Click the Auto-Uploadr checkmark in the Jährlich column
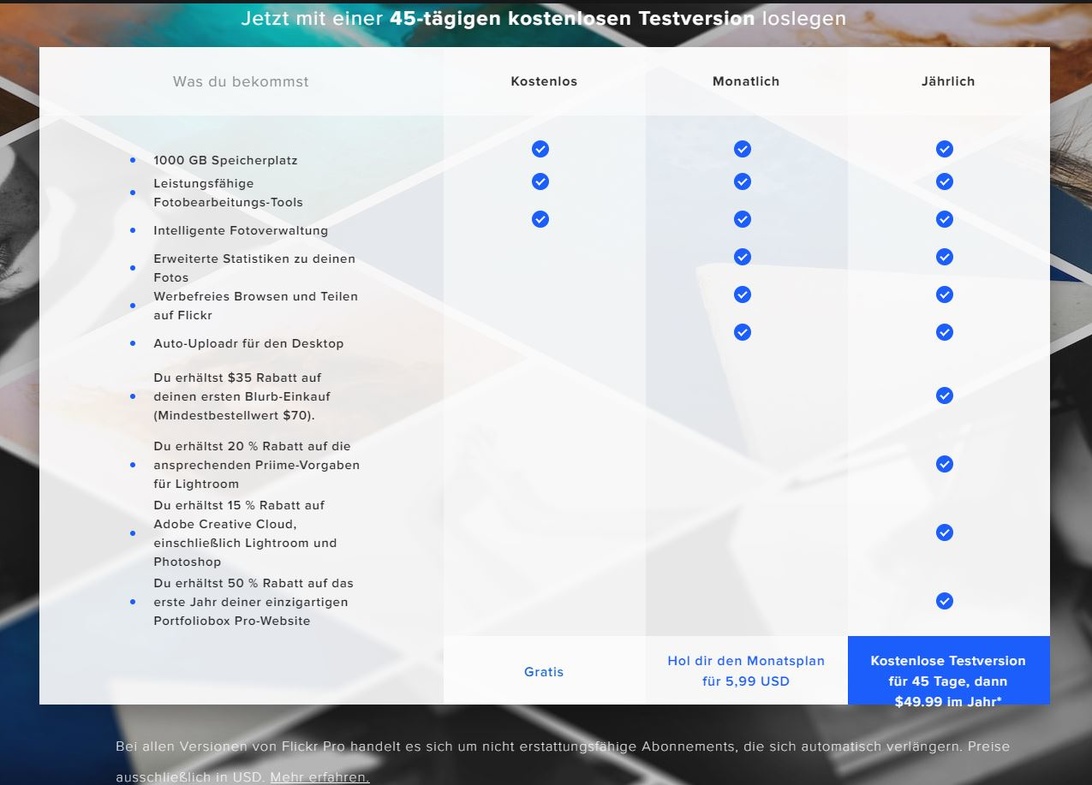1092x785 pixels. pos(944,332)
